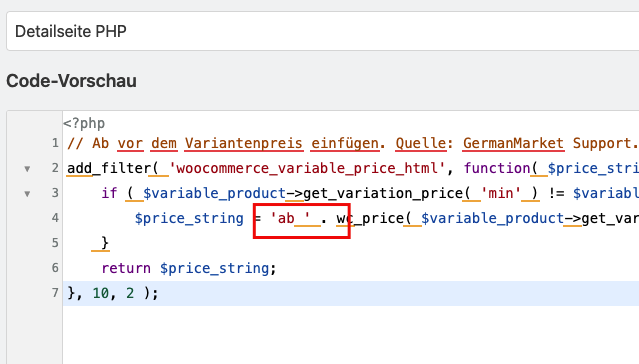Click the word GermanMarket in the comment
Screen dimensions: 639x364
coord(513,143)
